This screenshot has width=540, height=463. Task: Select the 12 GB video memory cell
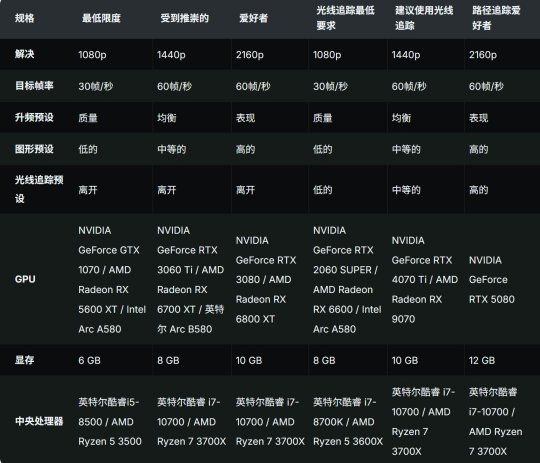[x=482, y=360]
